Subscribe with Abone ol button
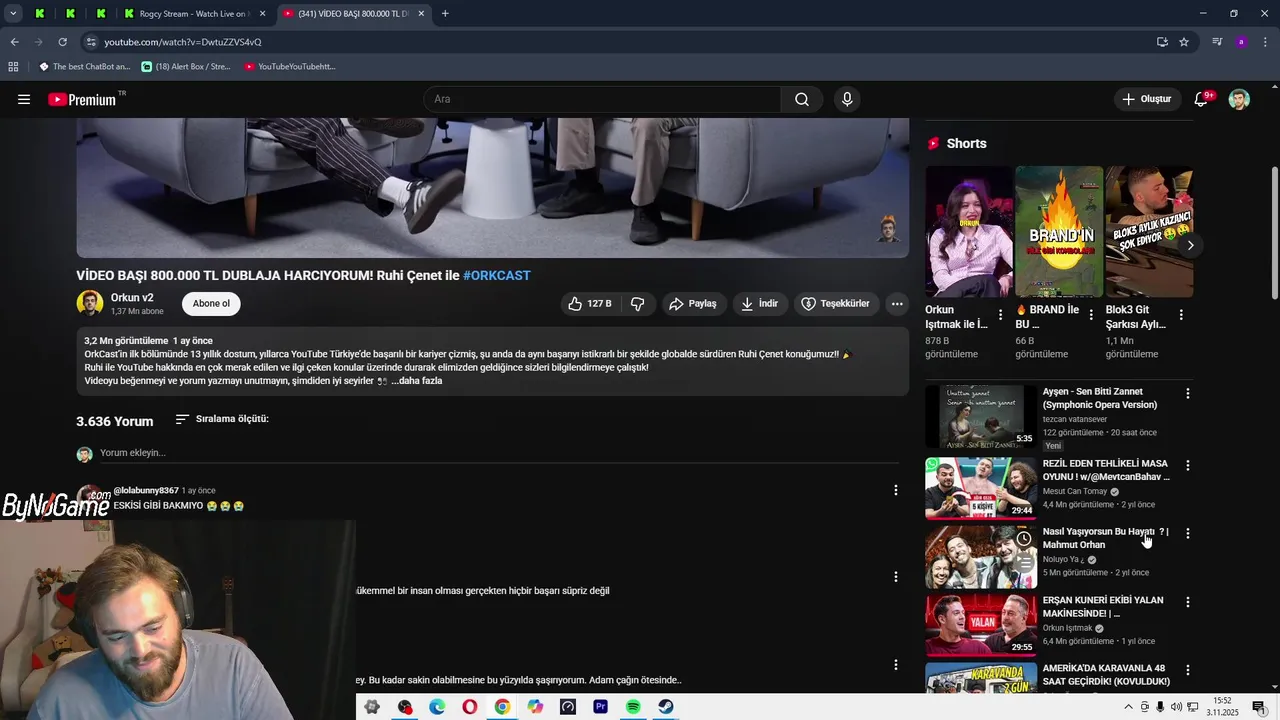The width and height of the screenshot is (1280, 720). [x=211, y=303]
